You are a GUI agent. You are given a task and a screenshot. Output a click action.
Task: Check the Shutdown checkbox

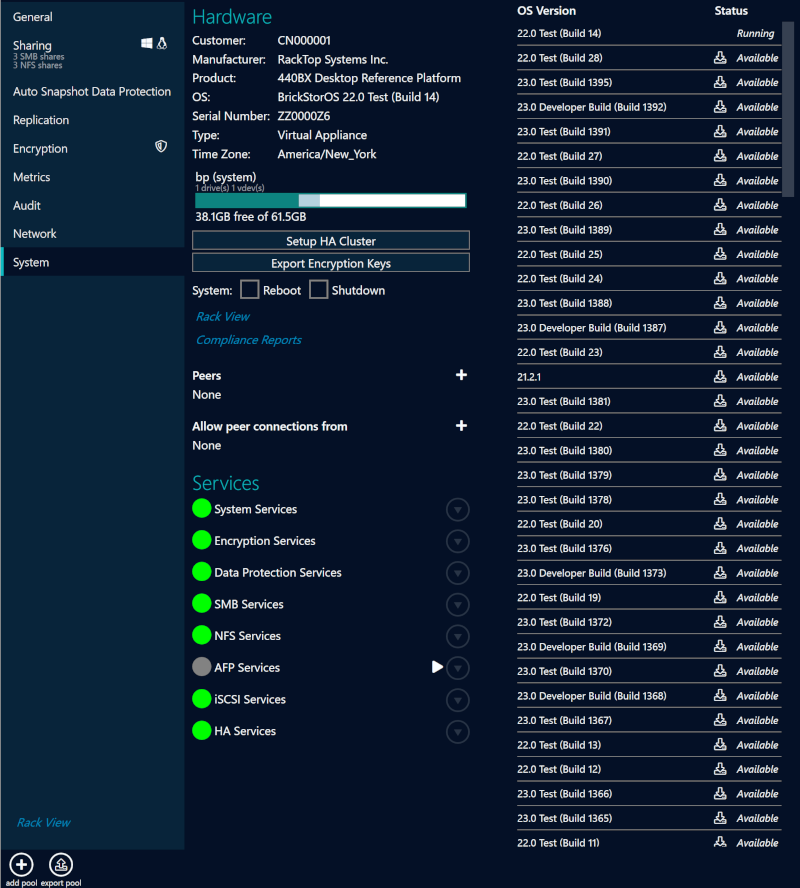[x=317, y=289]
